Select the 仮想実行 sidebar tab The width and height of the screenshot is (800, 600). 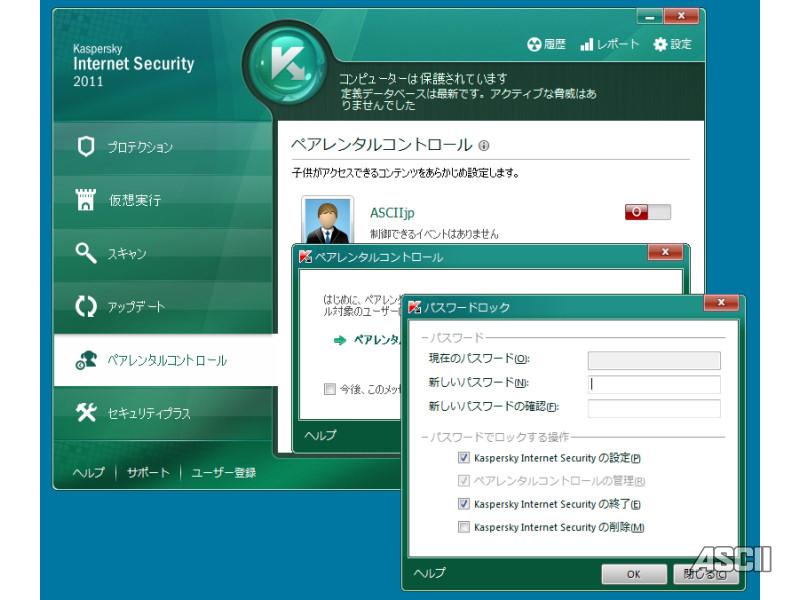(163, 201)
